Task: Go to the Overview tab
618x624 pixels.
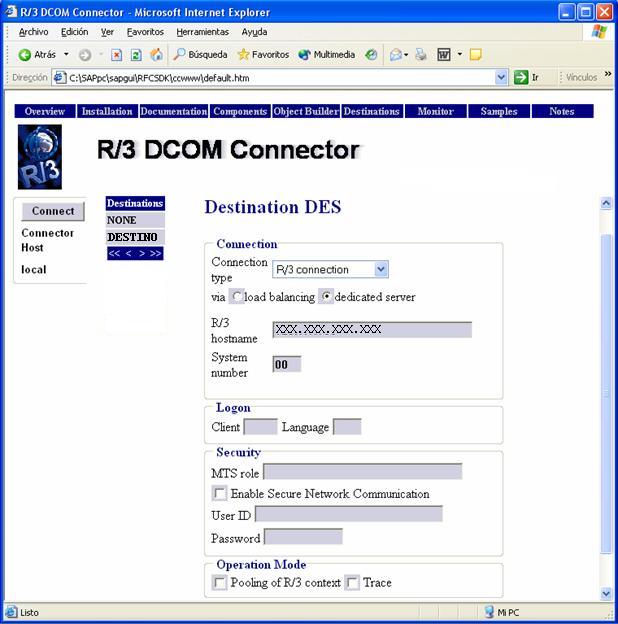Action: [45, 111]
